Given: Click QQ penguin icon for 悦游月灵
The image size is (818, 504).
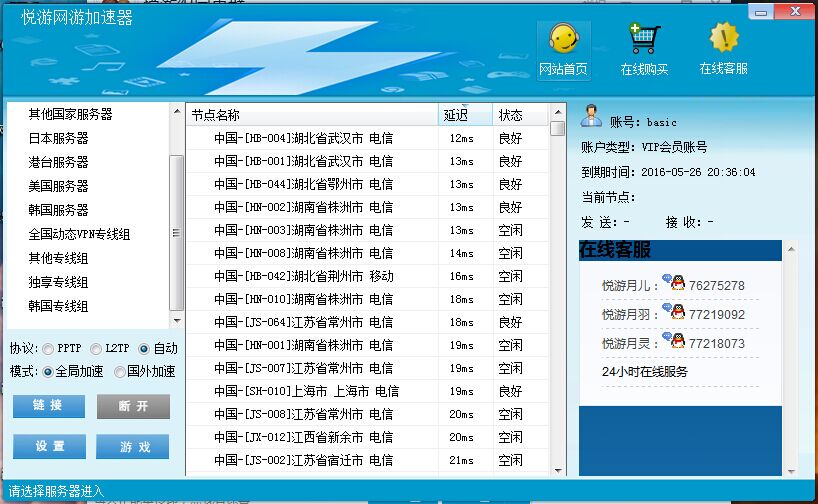Looking at the screenshot, I should pos(678,342).
